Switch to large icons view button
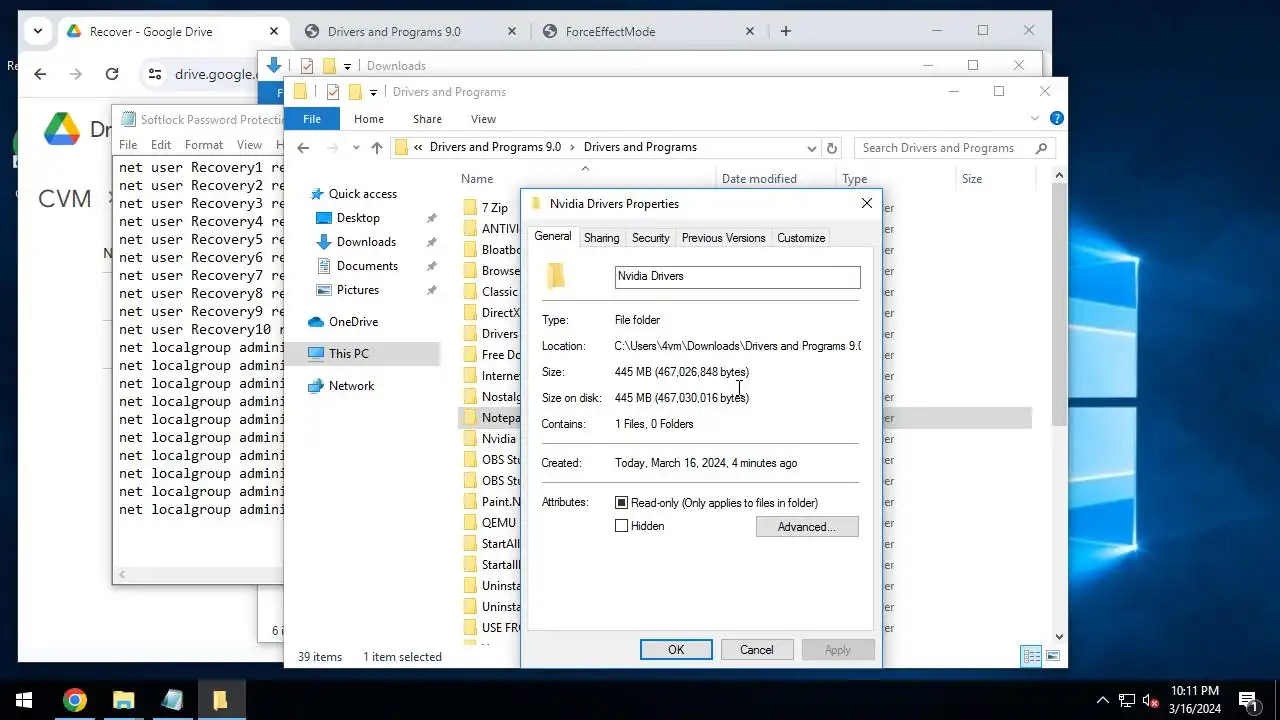Screen dimensions: 1280x720 [x=1052, y=656]
